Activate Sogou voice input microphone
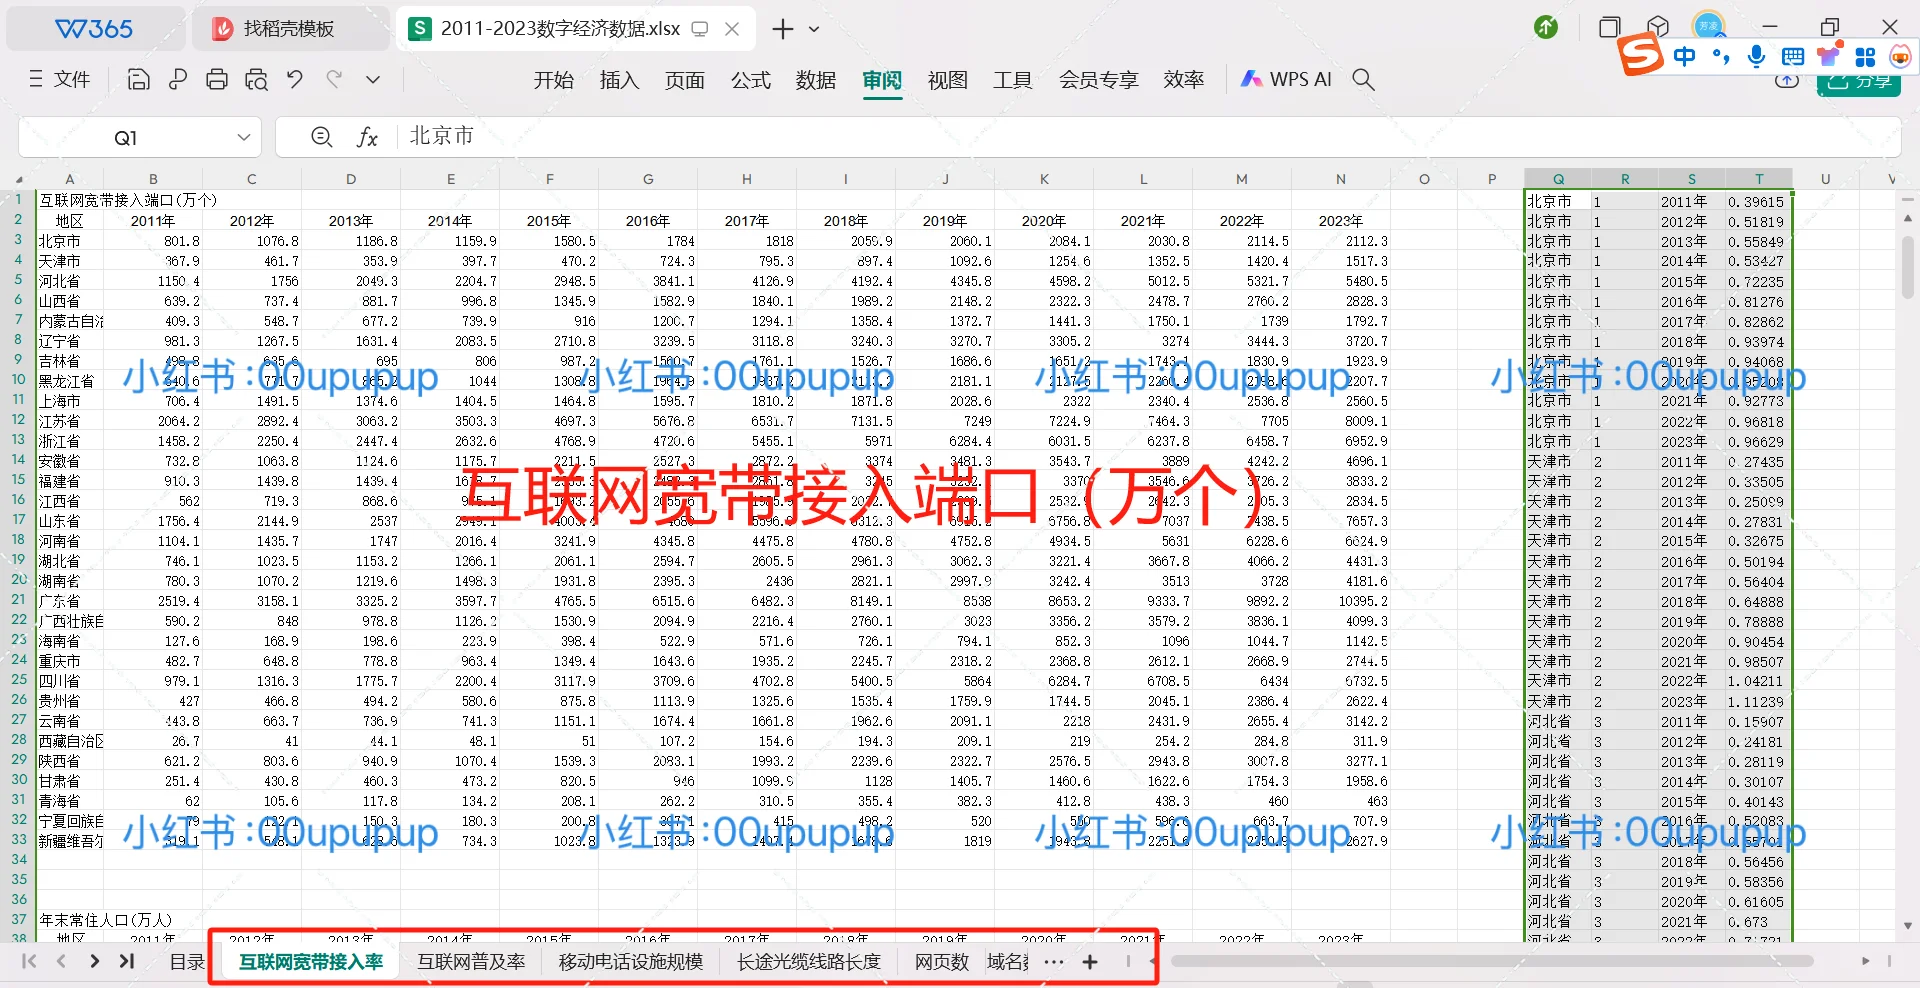This screenshot has width=1920, height=988. point(1755,57)
